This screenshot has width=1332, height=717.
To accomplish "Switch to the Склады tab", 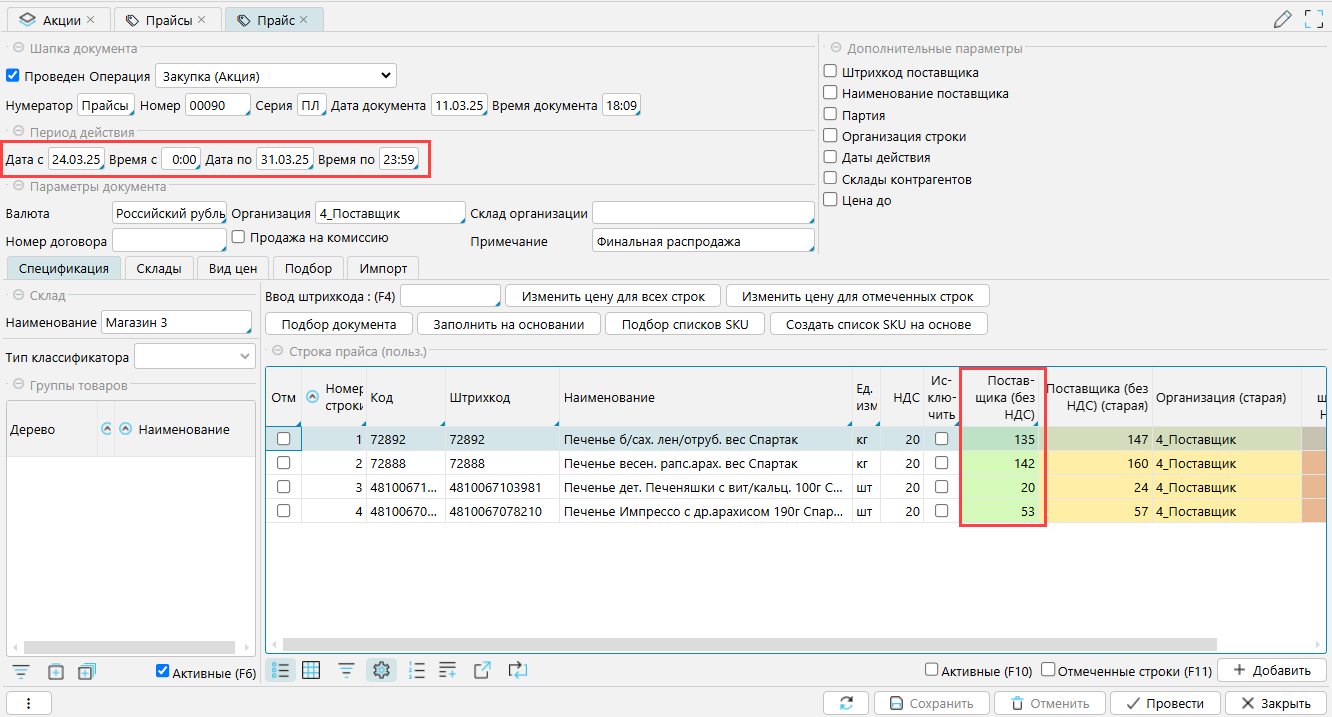I will 159,268.
